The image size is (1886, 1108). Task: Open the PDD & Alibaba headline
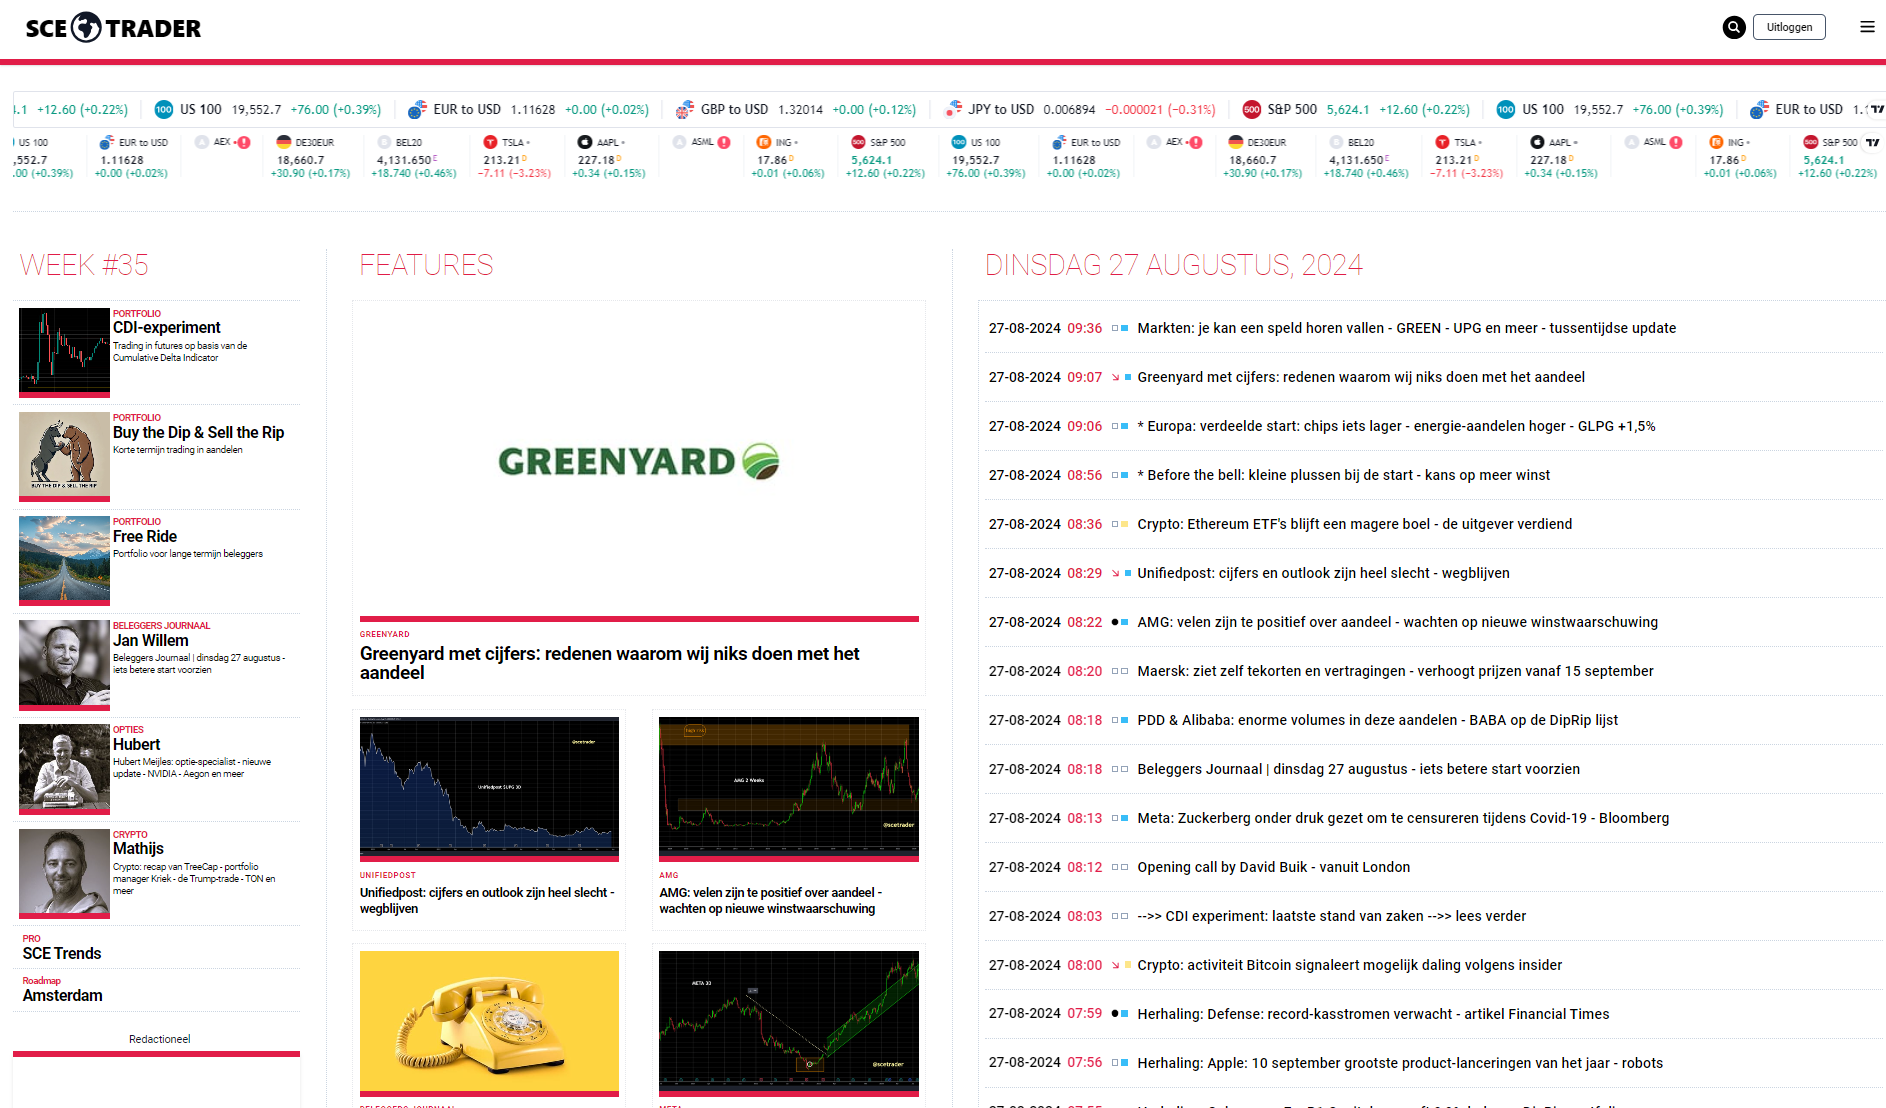[1377, 720]
